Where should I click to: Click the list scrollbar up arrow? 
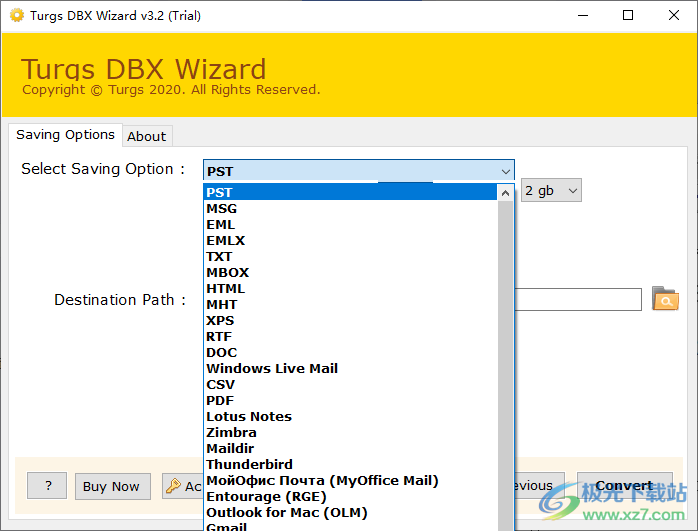click(505, 193)
